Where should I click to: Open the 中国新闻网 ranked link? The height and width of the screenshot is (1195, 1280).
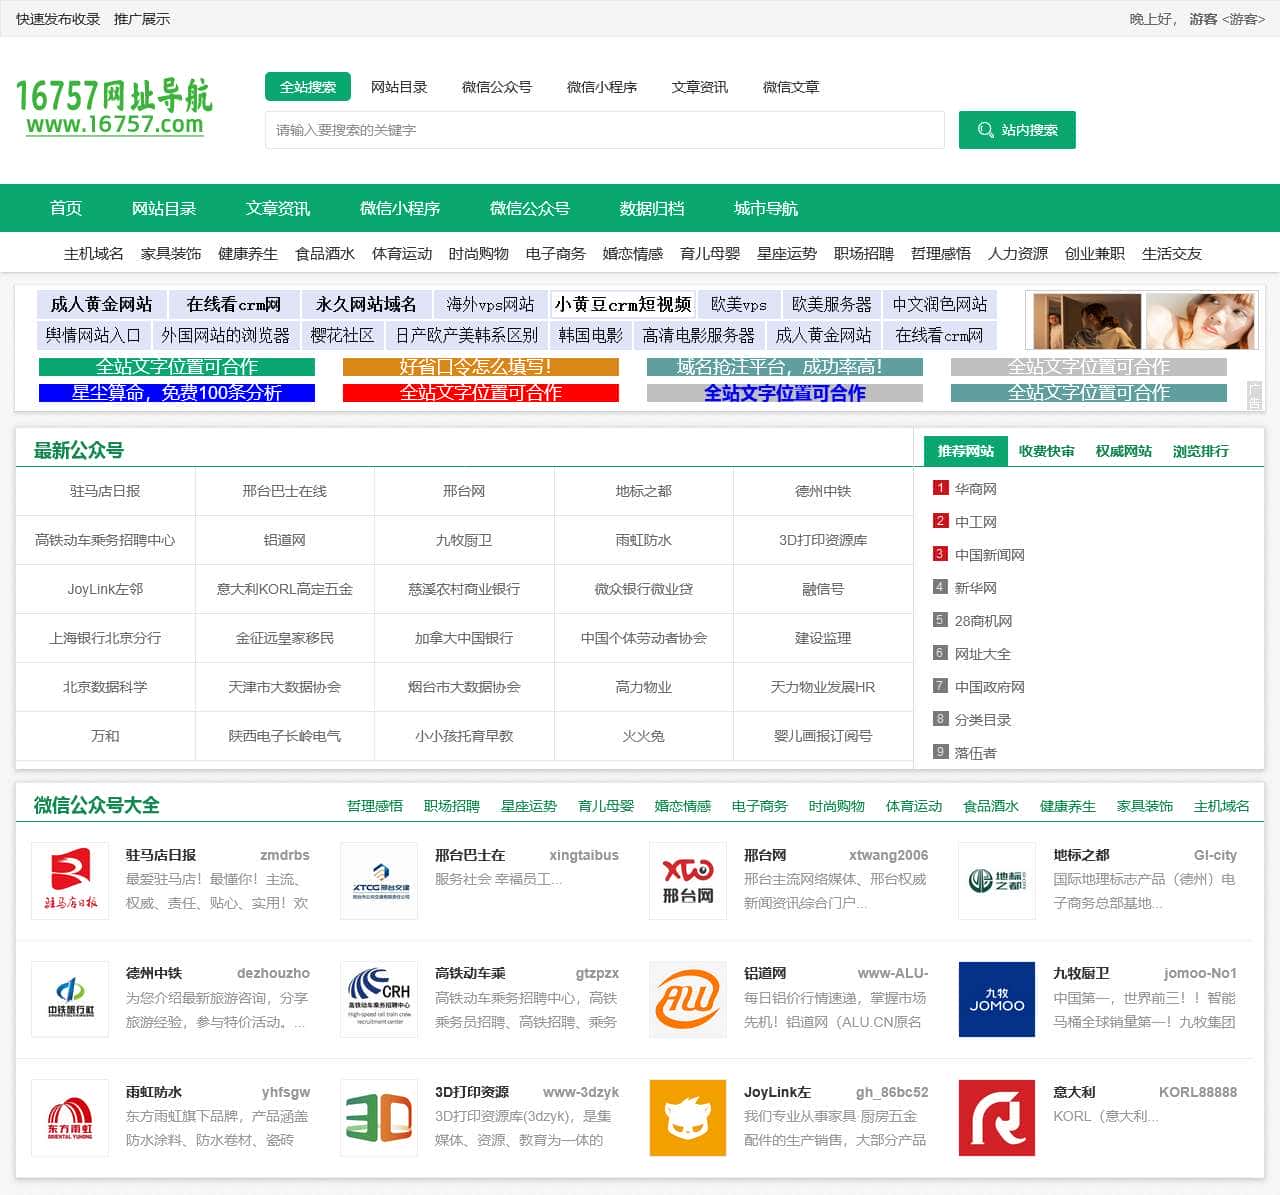tap(991, 554)
